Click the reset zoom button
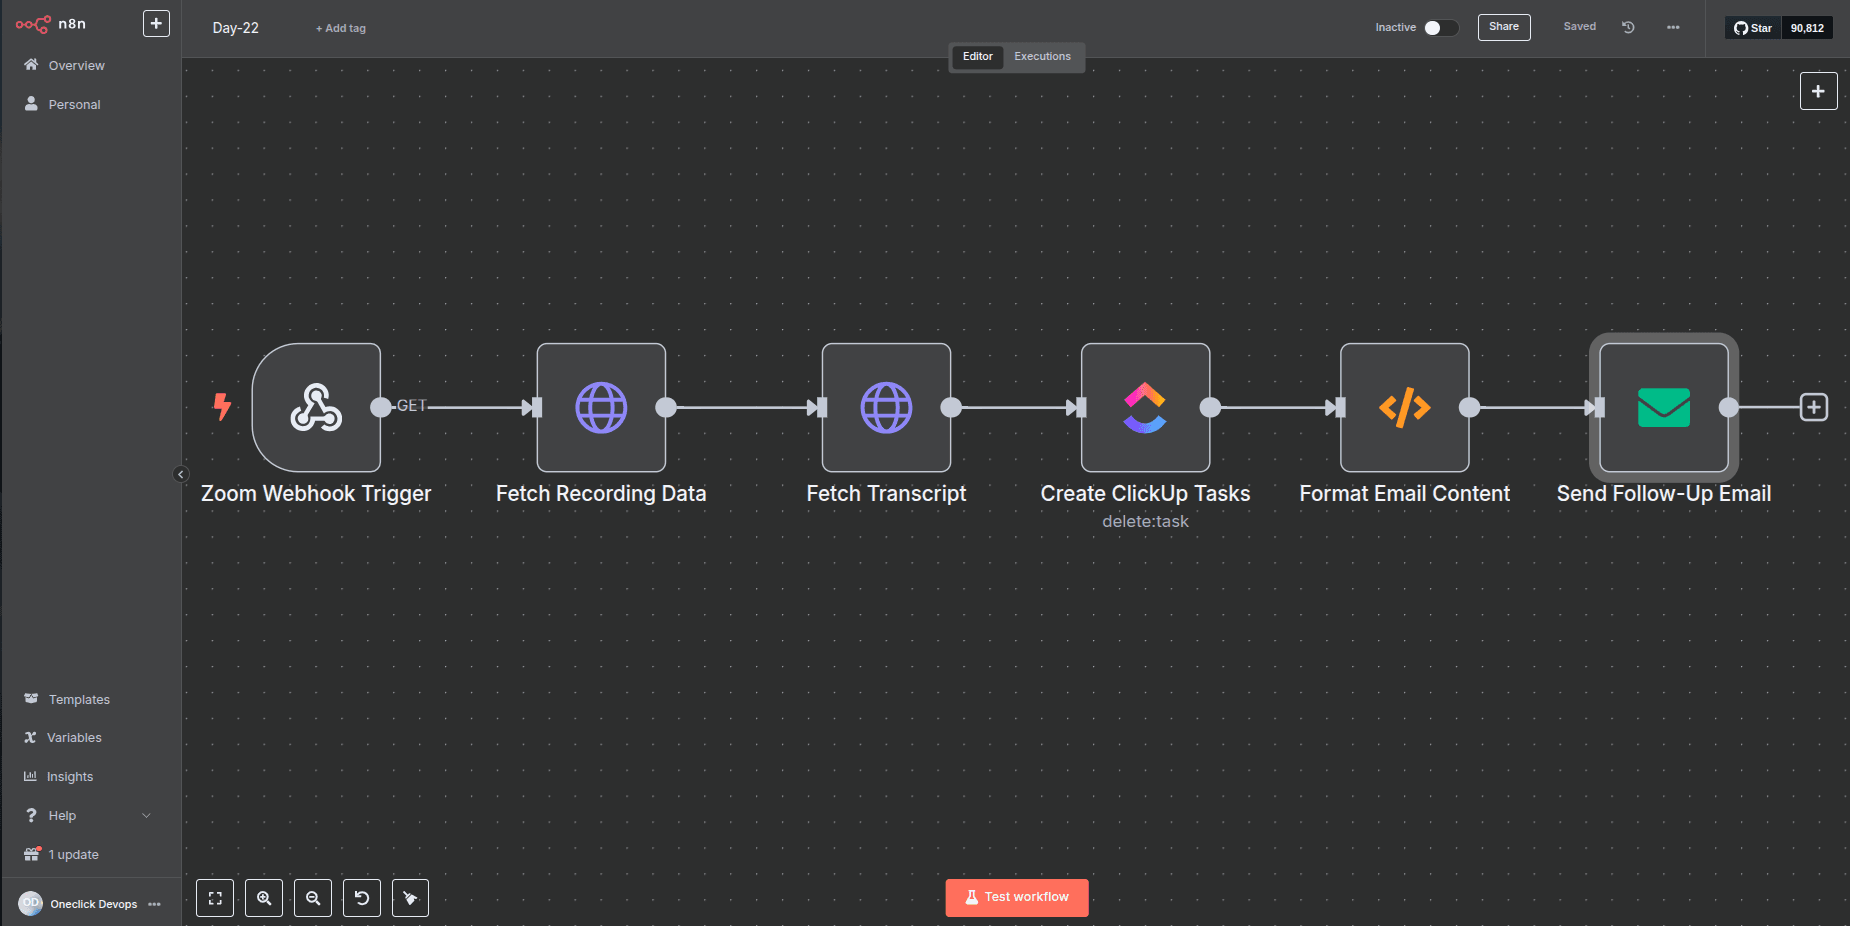Screen dimensions: 1850x926 (362, 898)
